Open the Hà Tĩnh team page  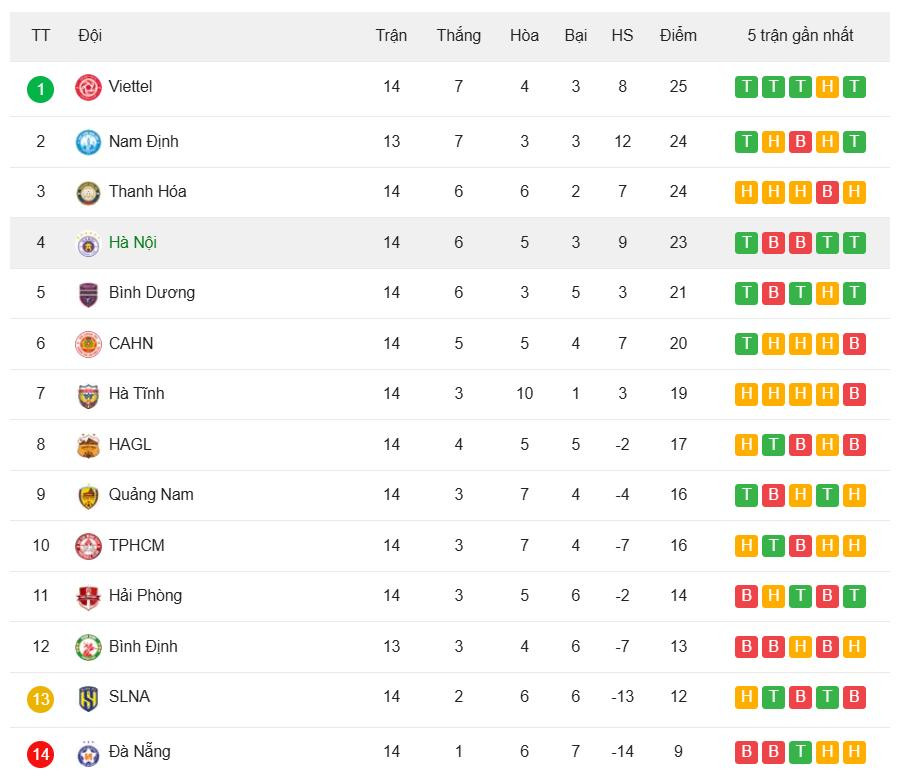click(136, 394)
